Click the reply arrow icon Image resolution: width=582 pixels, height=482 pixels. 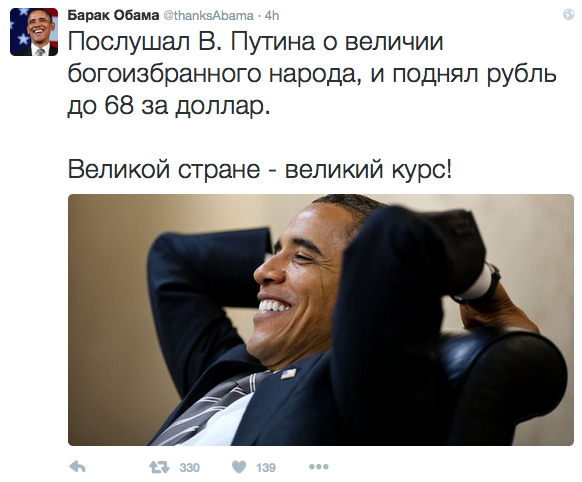click(x=77, y=467)
